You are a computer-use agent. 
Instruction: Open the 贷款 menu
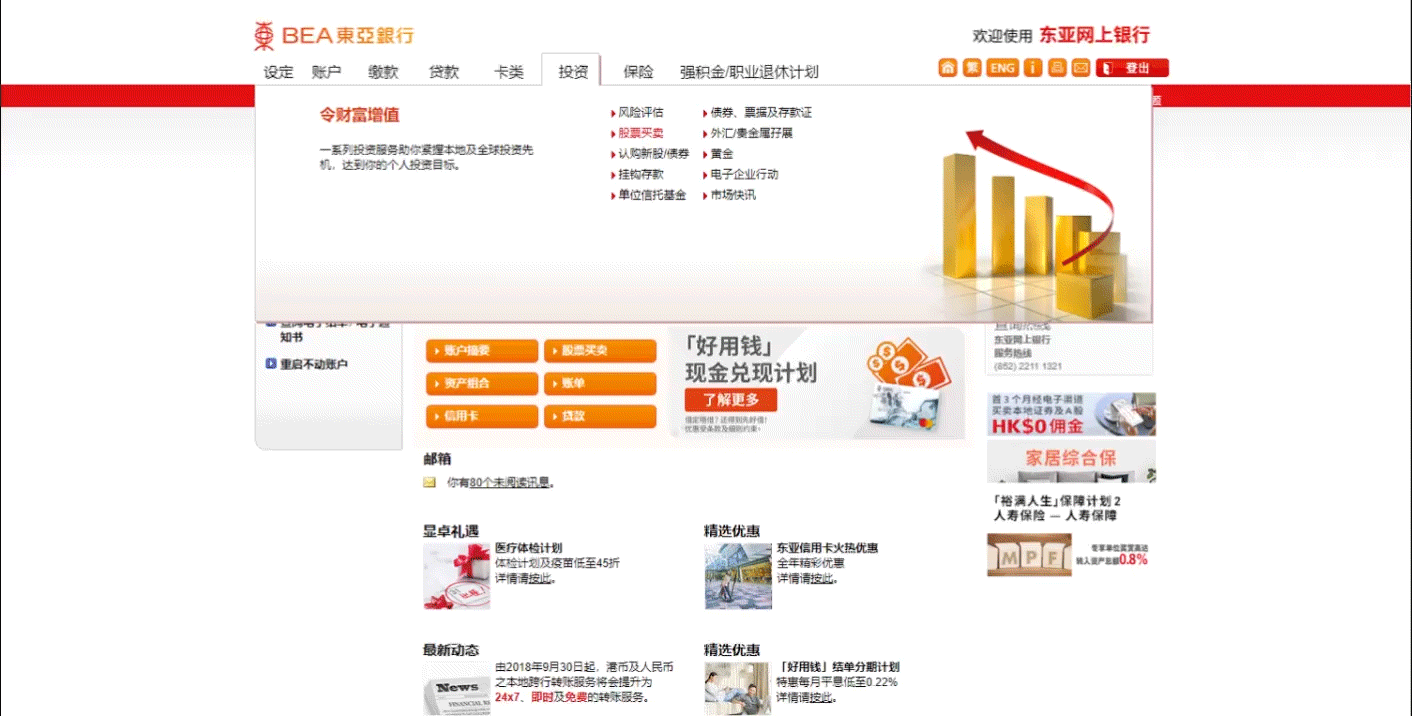pos(444,72)
